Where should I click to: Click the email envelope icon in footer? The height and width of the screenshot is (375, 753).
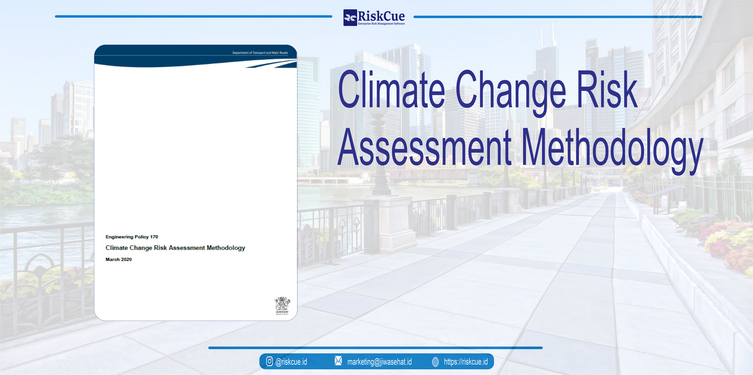[338, 362]
